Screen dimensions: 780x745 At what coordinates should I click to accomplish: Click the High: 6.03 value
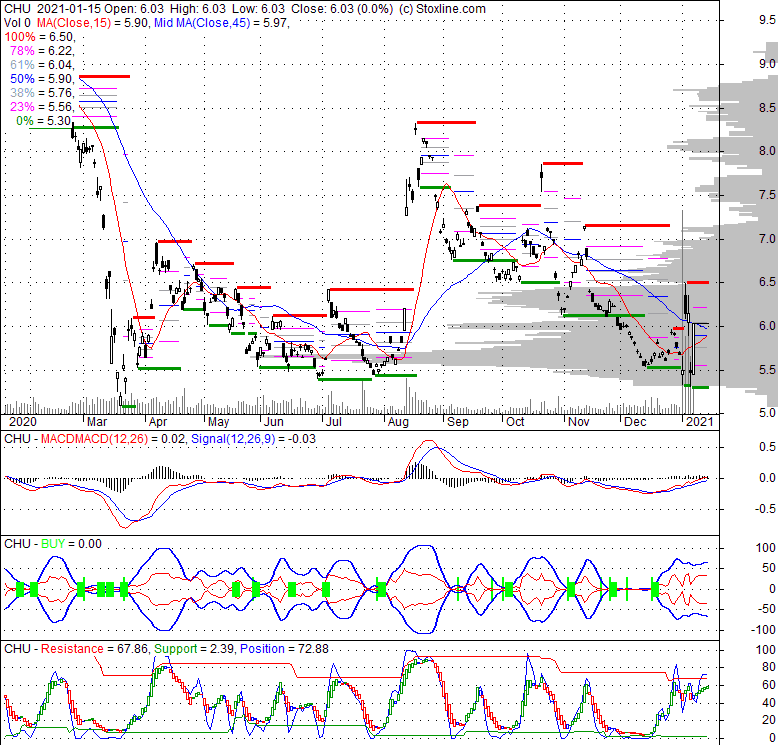point(196,8)
